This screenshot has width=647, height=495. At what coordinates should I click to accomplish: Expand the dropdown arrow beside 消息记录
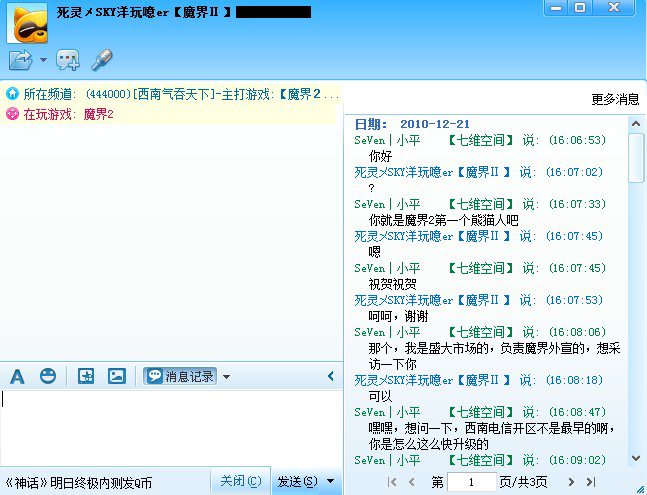227,377
